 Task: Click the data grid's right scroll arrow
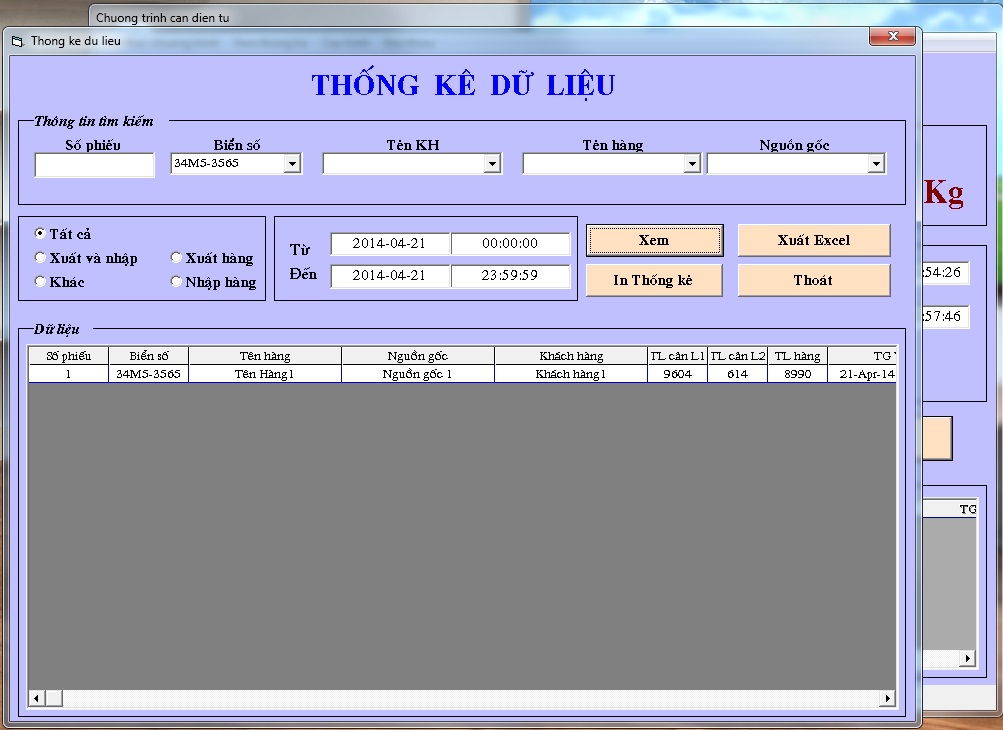887,698
